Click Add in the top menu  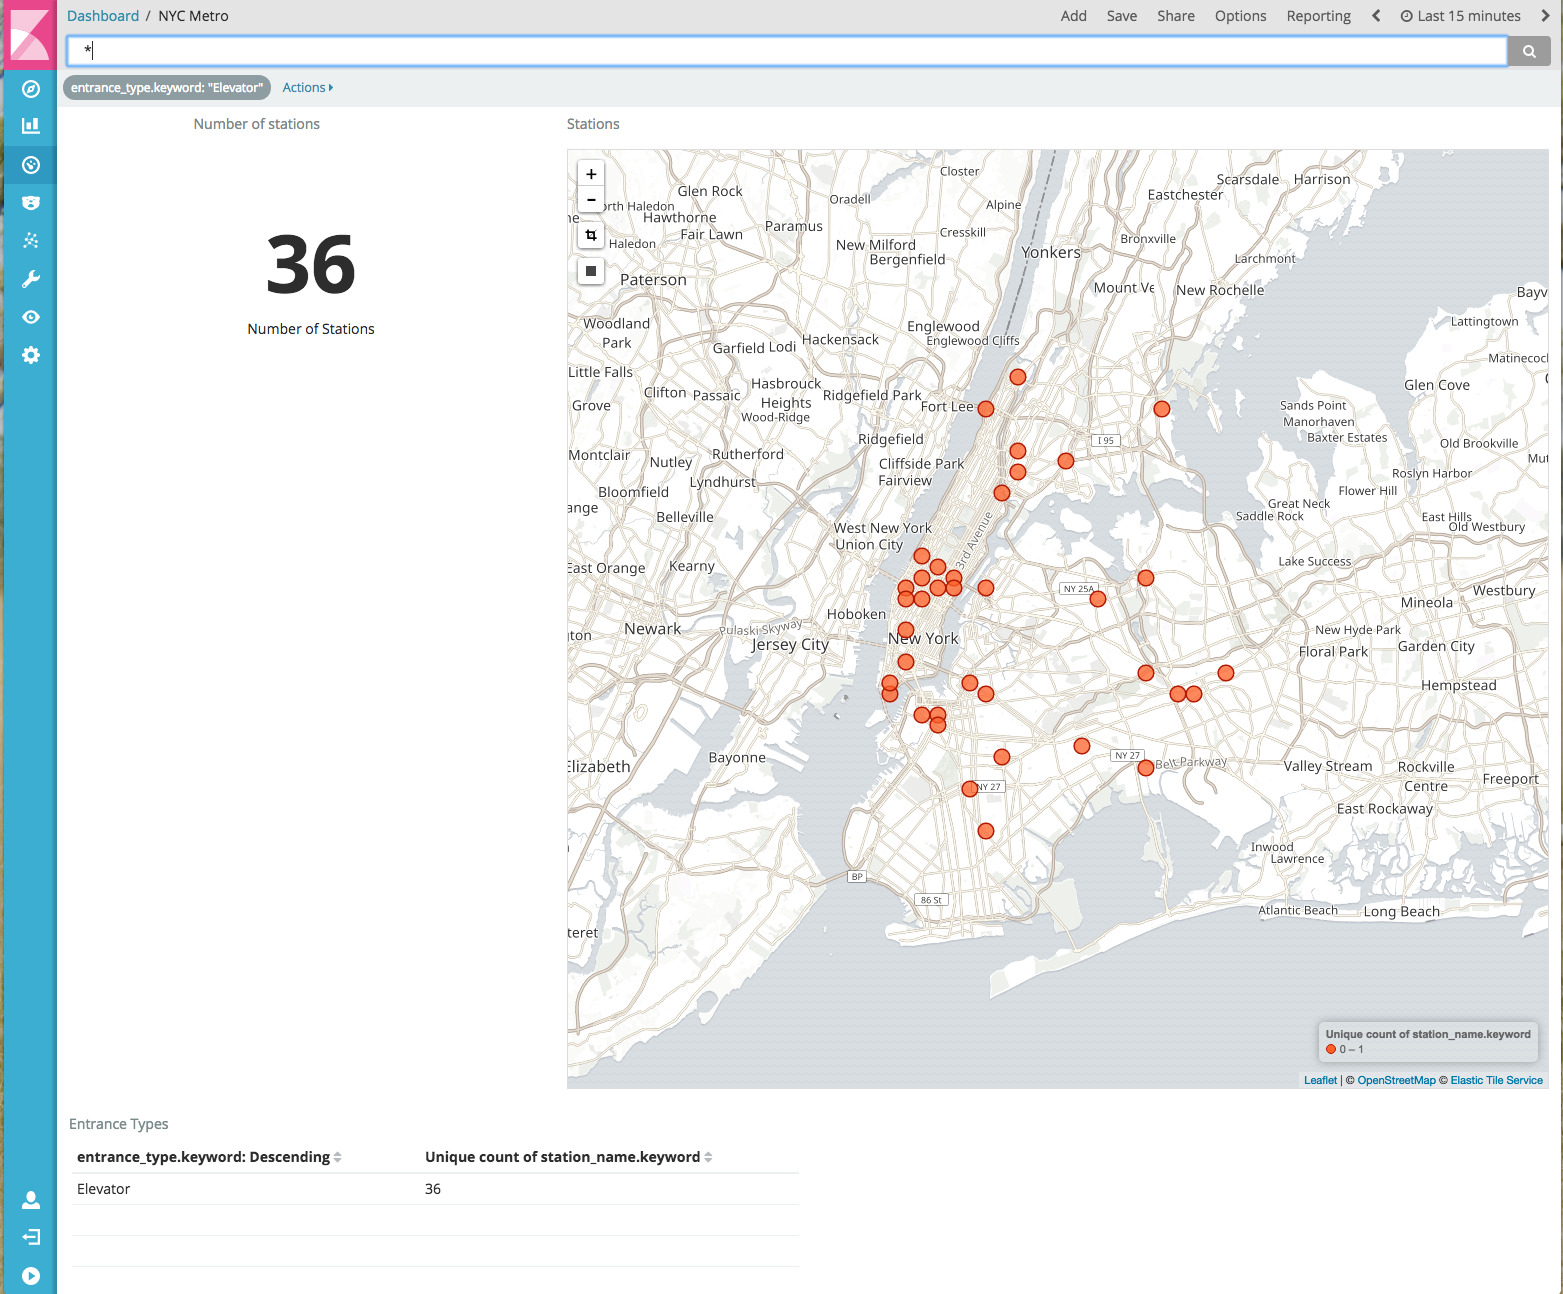point(1074,16)
